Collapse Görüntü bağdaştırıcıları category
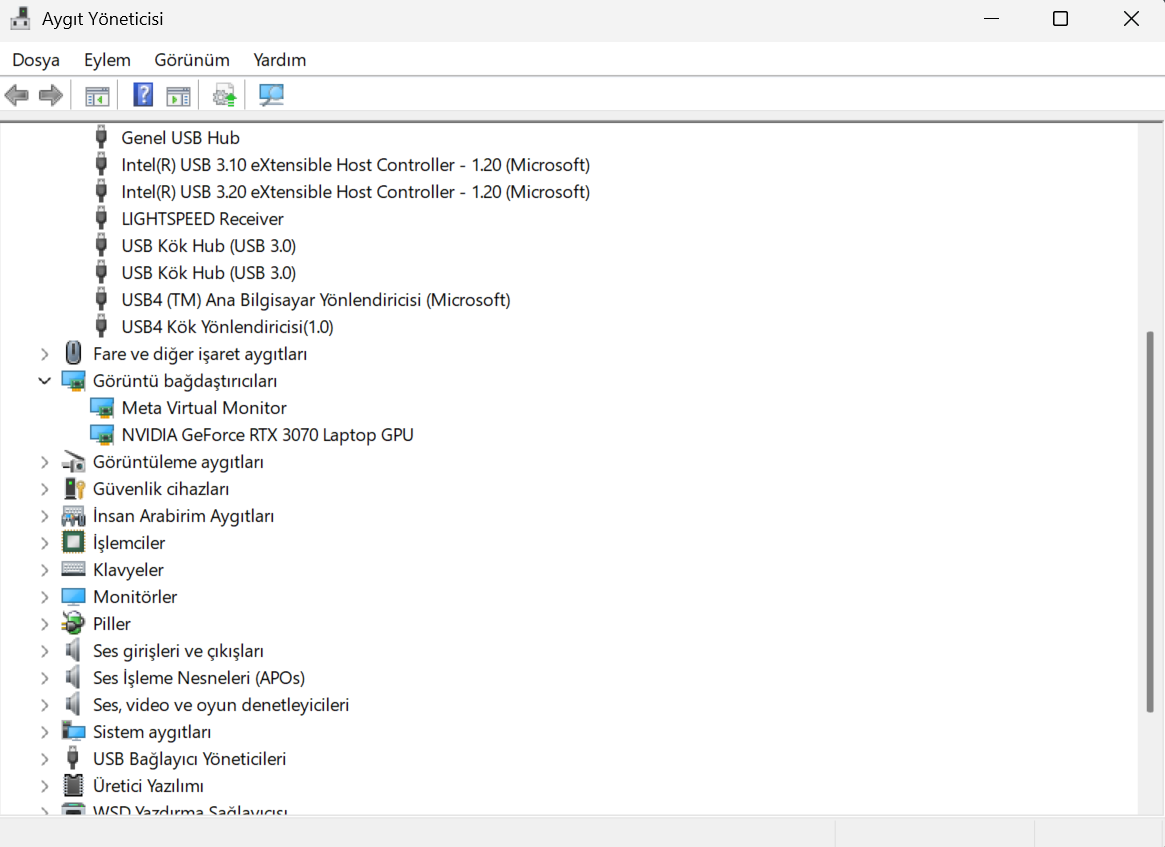Image resolution: width=1165 pixels, height=847 pixels. click(x=45, y=381)
